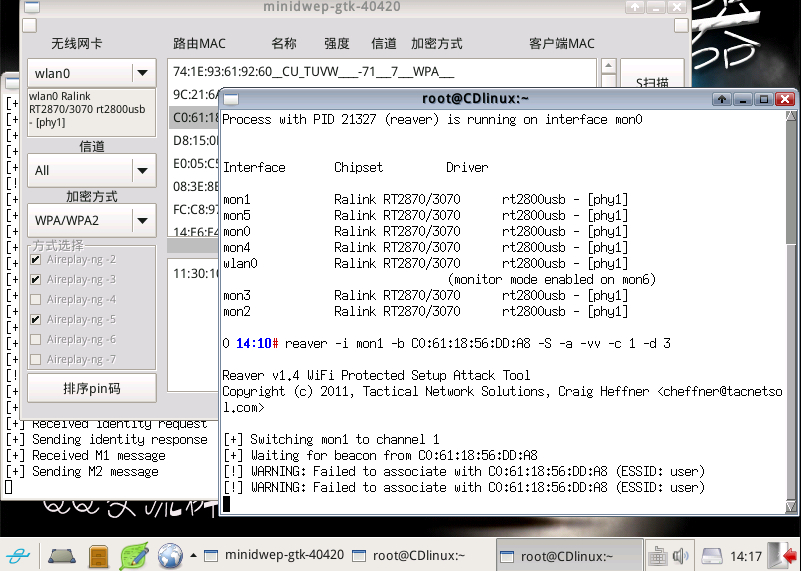The width and height of the screenshot is (801, 571).
Task: Open the file cabinet manager icon
Action: pyautogui.click(x=98, y=556)
